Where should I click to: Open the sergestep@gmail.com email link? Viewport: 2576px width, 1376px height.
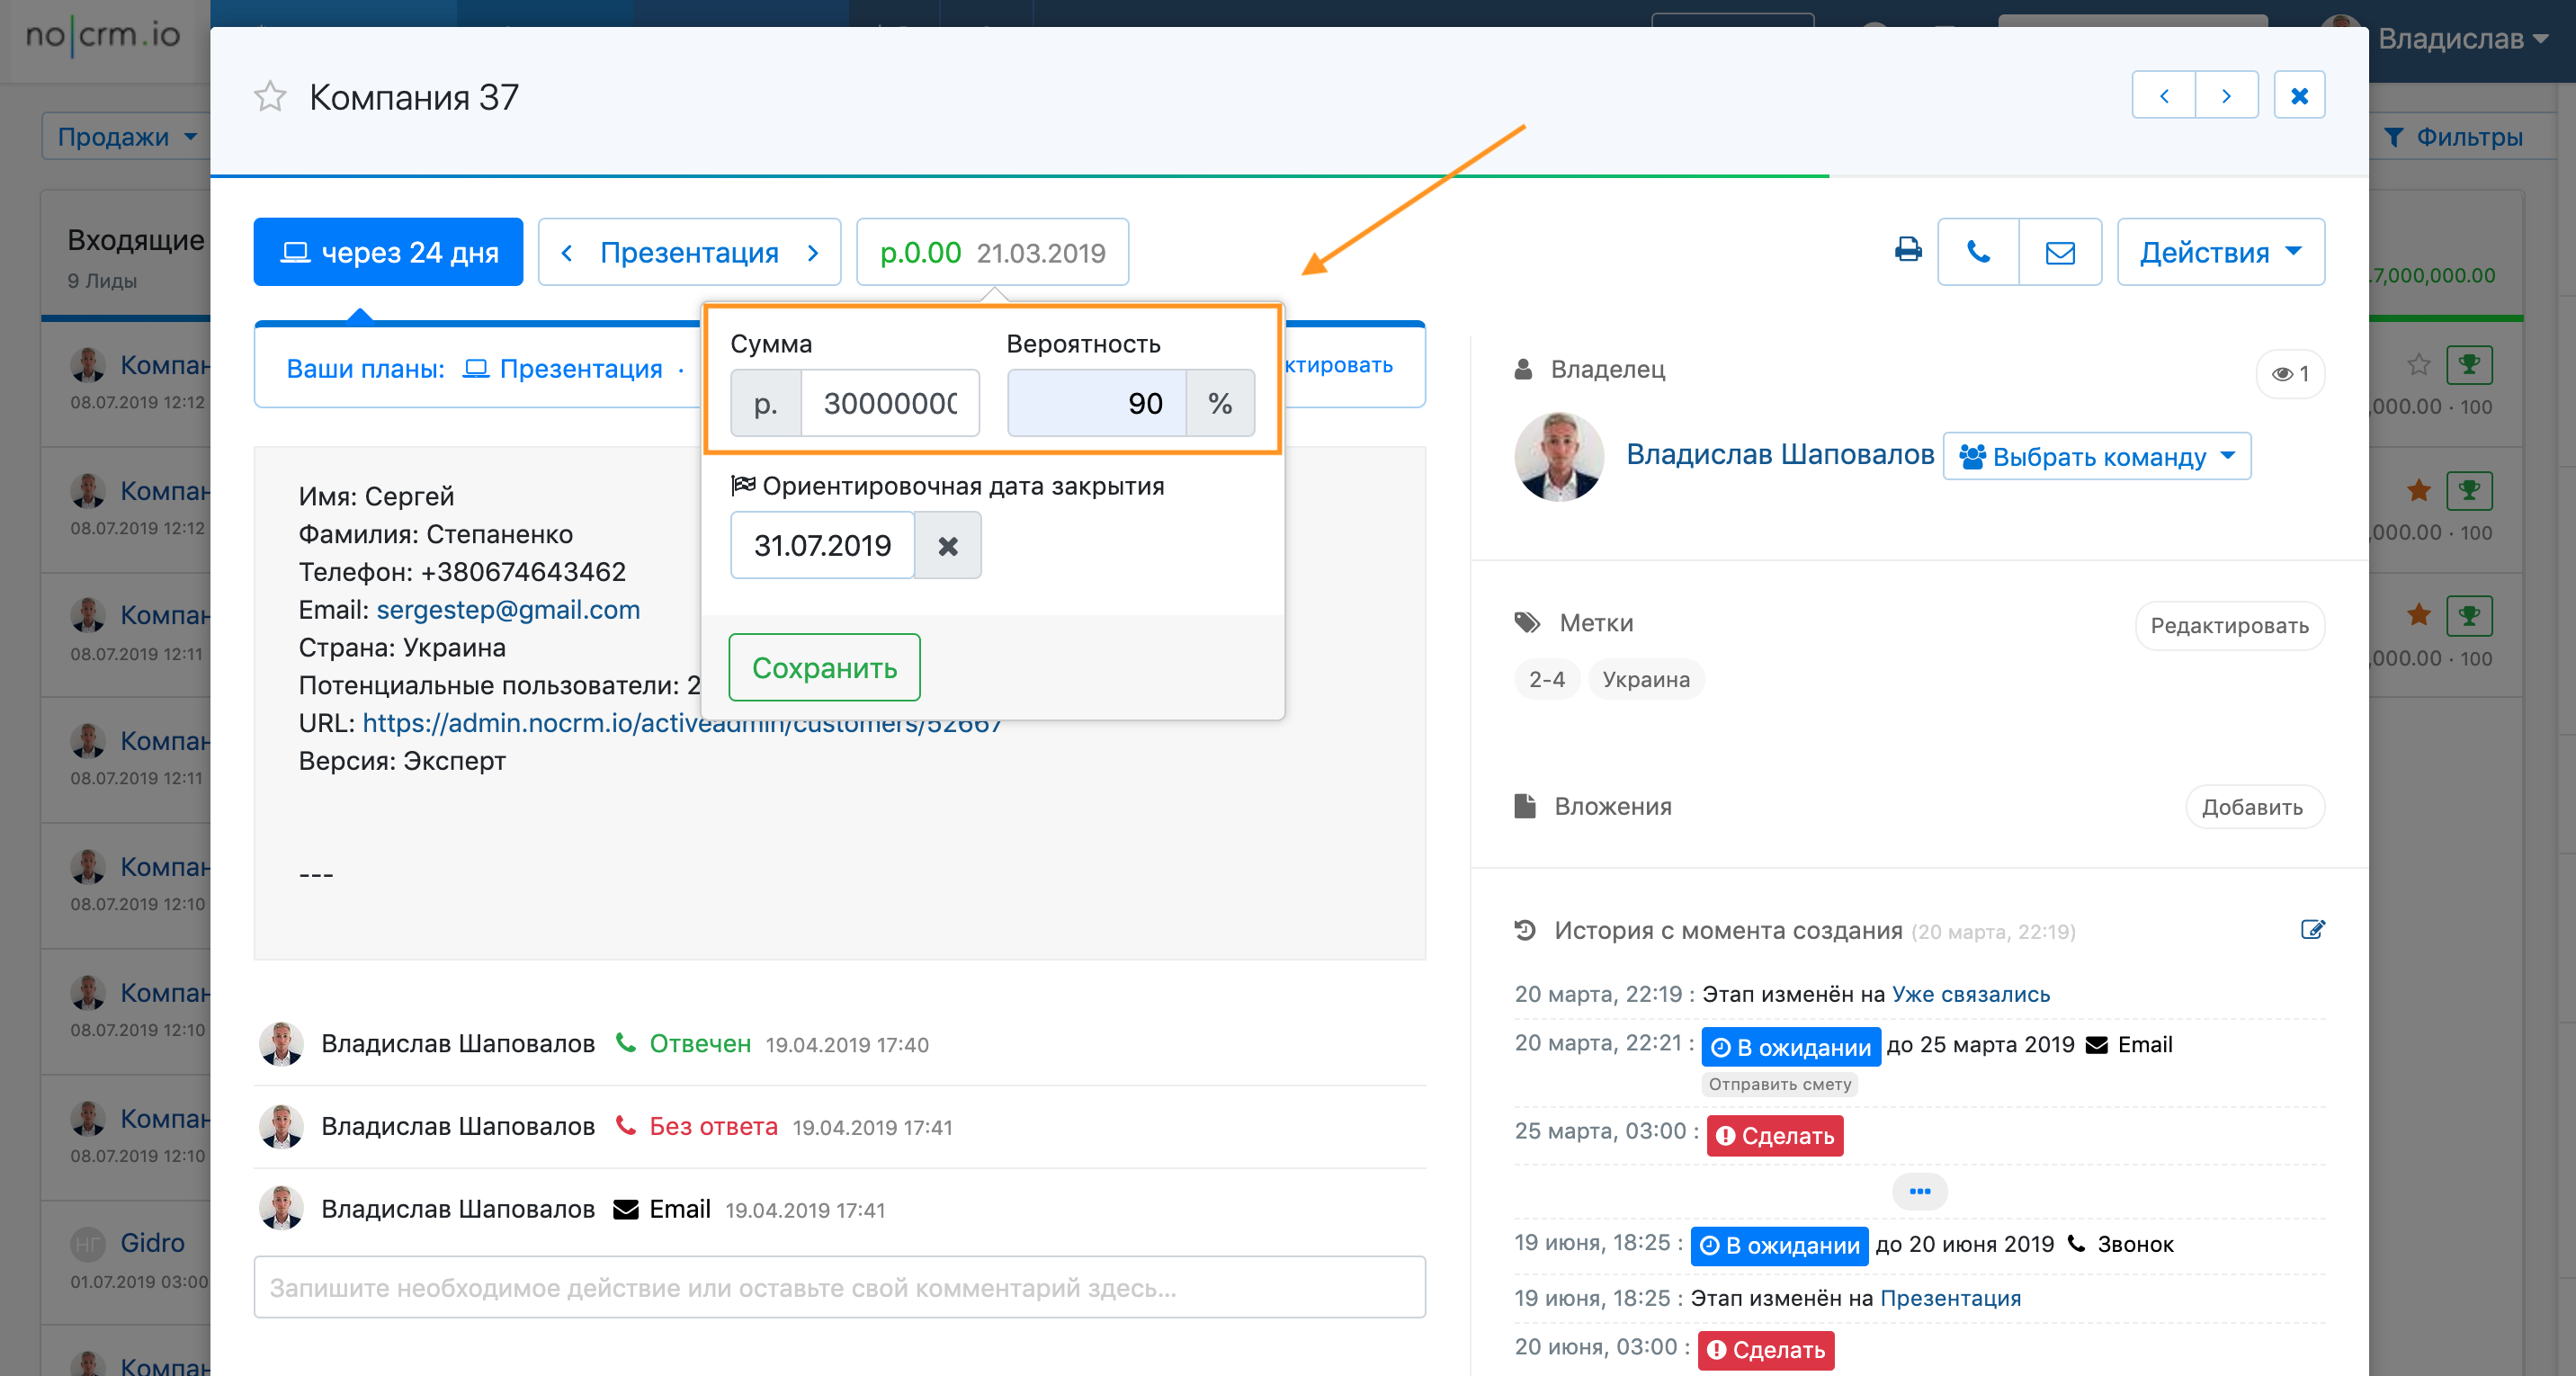(507, 609)
